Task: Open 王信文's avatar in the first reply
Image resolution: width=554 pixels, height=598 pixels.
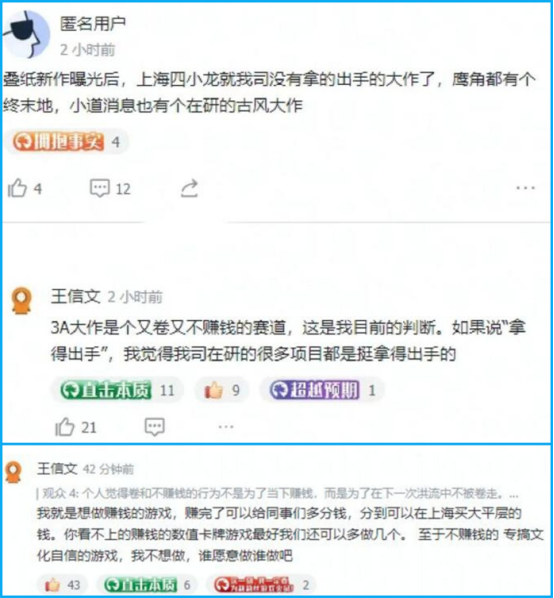Action: (x=21, y=301)
